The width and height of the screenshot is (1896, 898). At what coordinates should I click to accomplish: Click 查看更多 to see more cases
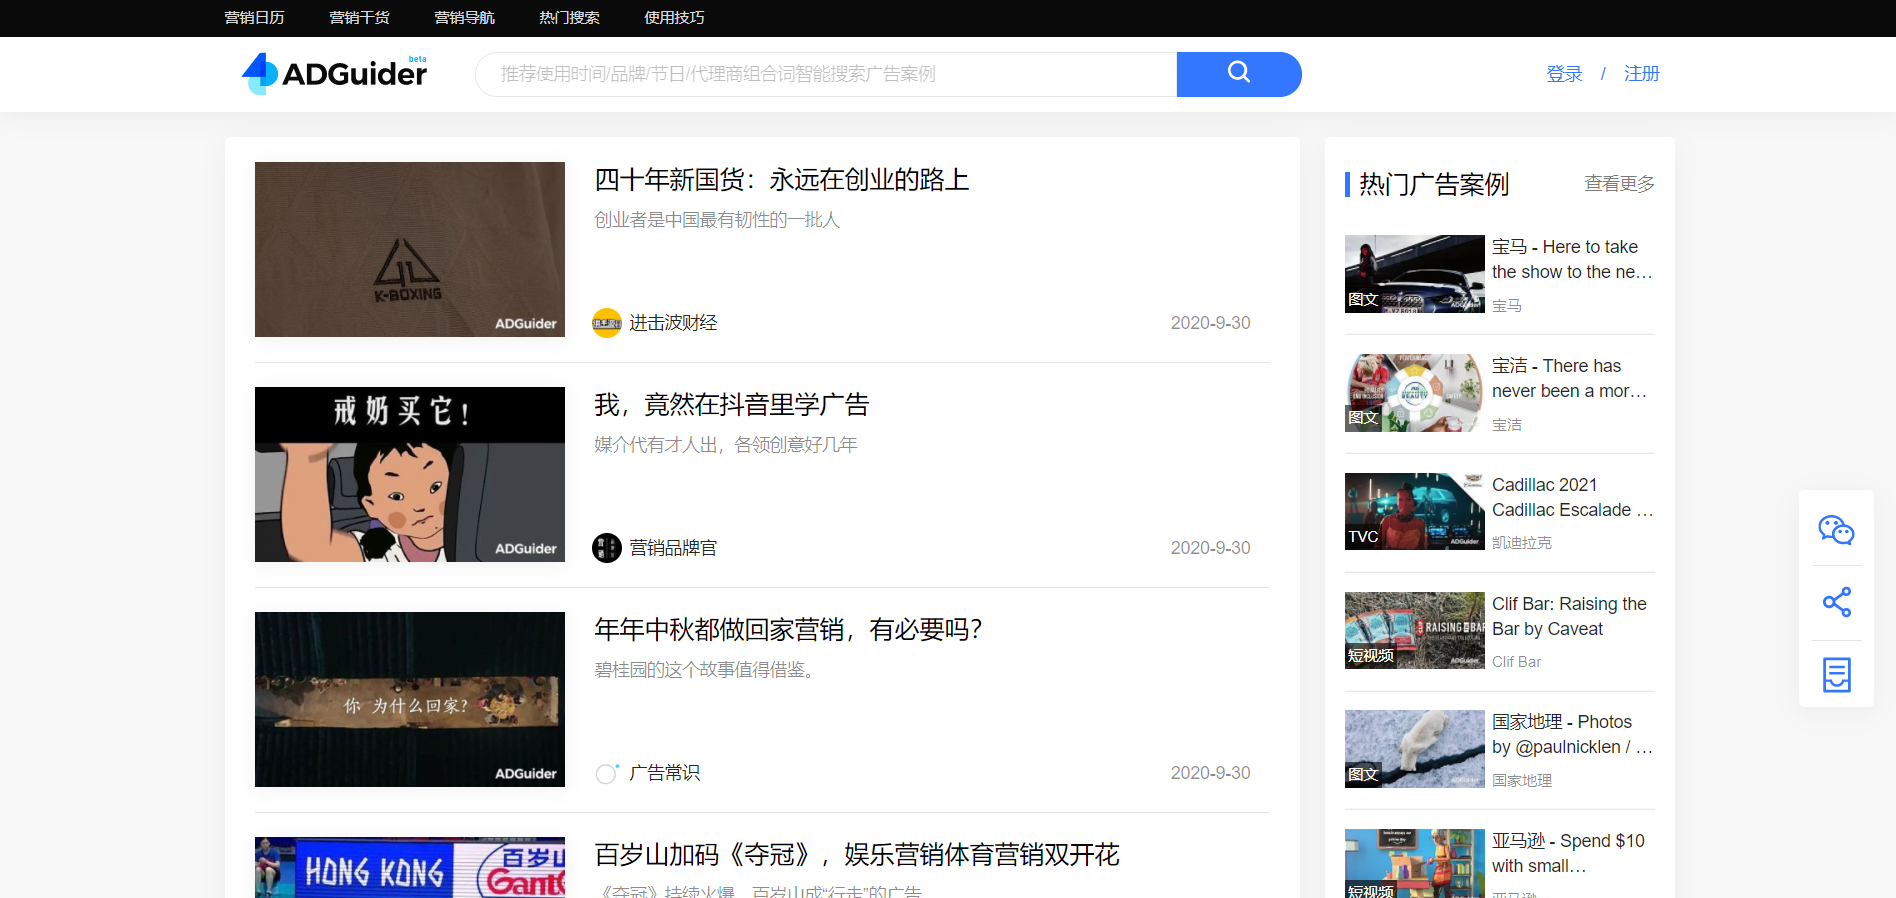pos(1619,184)
